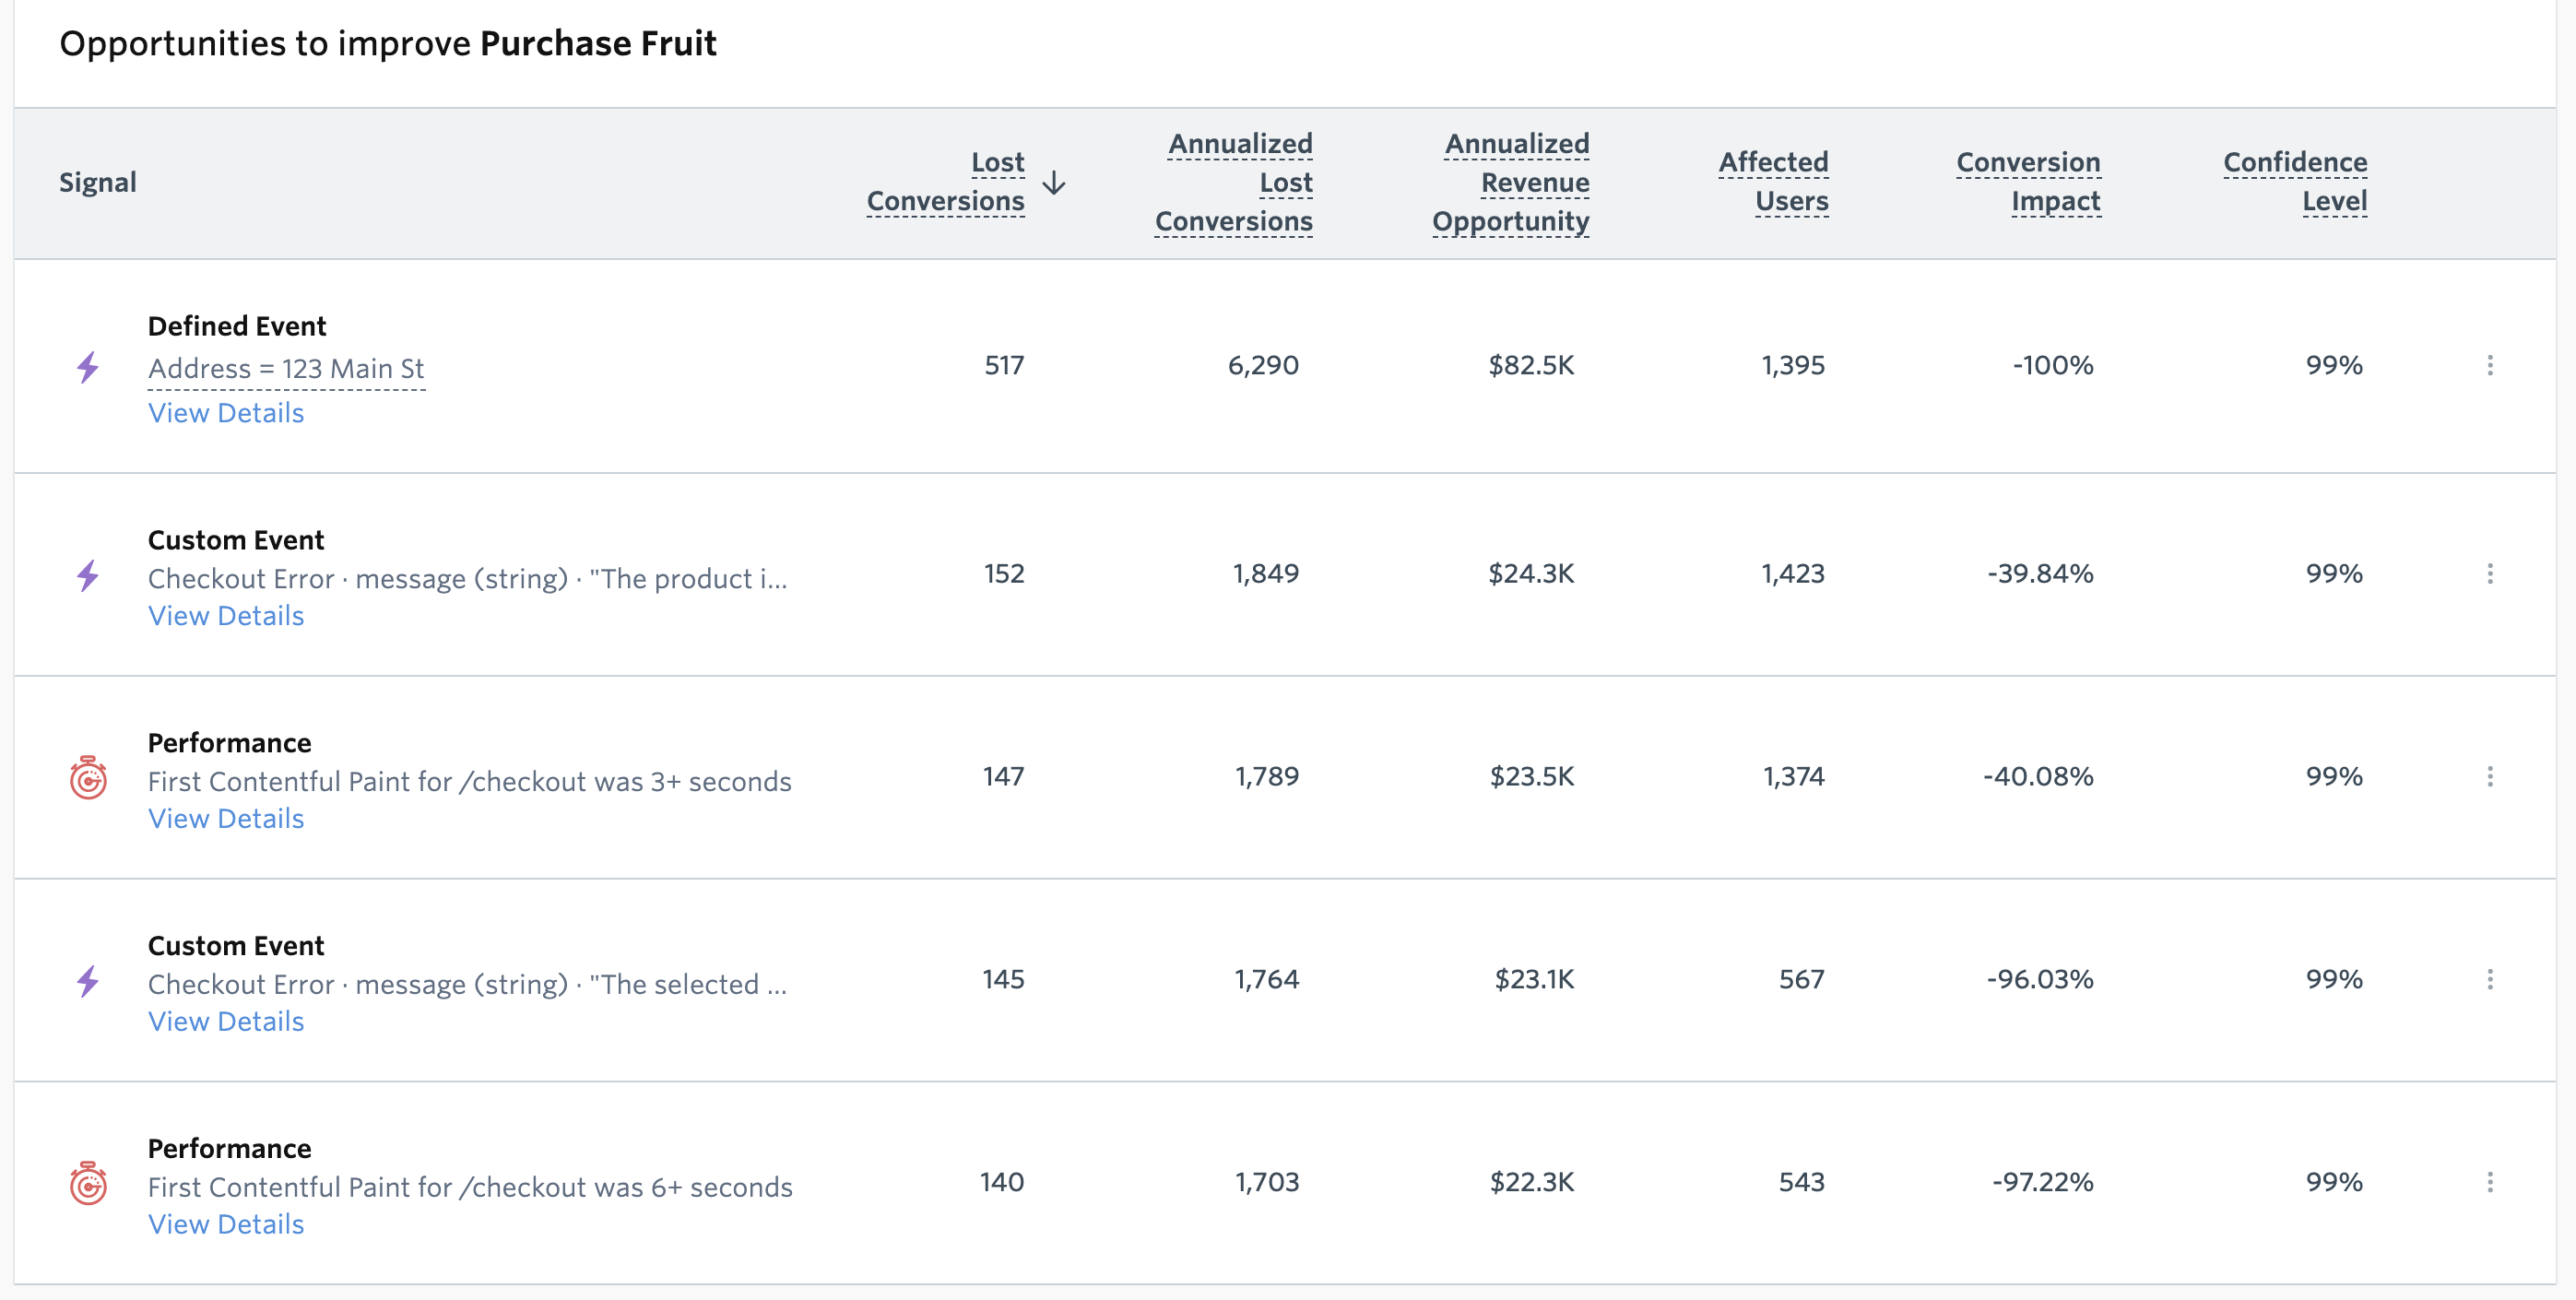The image size is (2576, 1300).
Task: Click lightning icon beside 'The product' Checkout Error
Action: coord(88,575)
